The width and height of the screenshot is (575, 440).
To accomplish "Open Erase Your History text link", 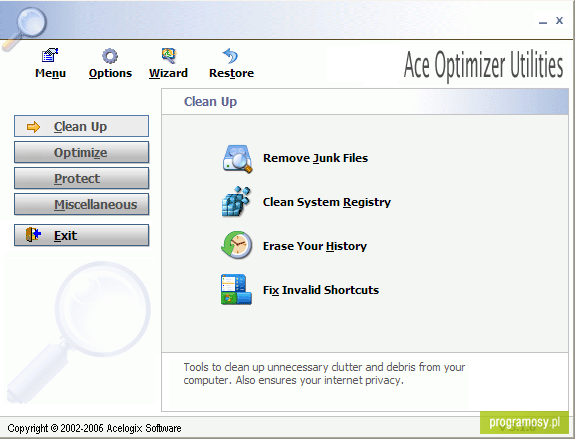I will point(315,246).
